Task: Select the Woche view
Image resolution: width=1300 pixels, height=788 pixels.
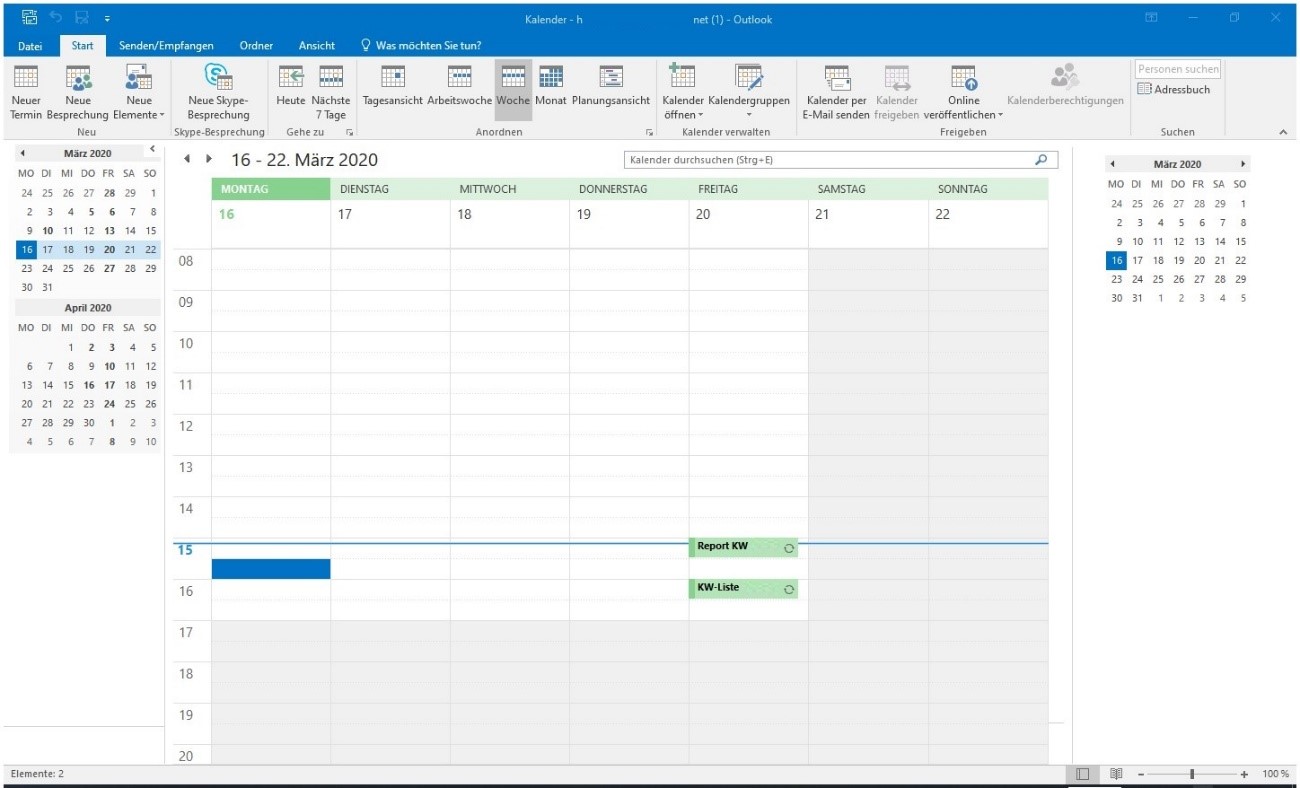Action: 513,92
